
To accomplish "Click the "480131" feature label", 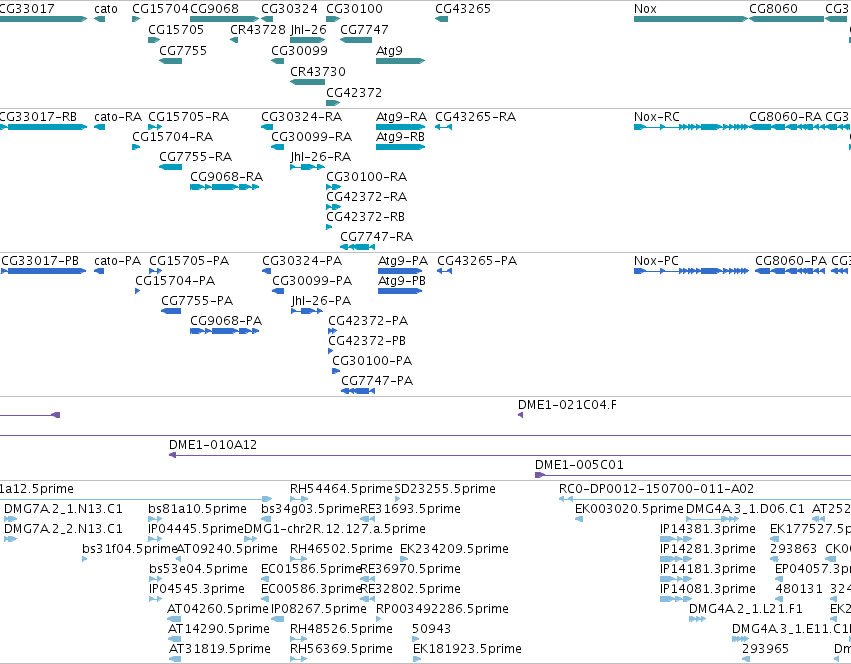I will (x=799, y=589).
